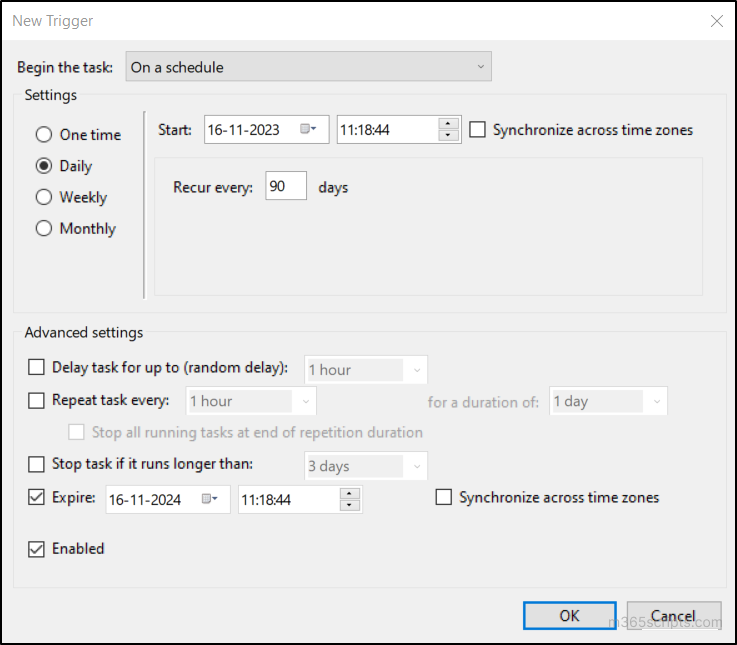Select the Weekly schedule option
This screenshot has width=737, height=645.
coord(44,197)
